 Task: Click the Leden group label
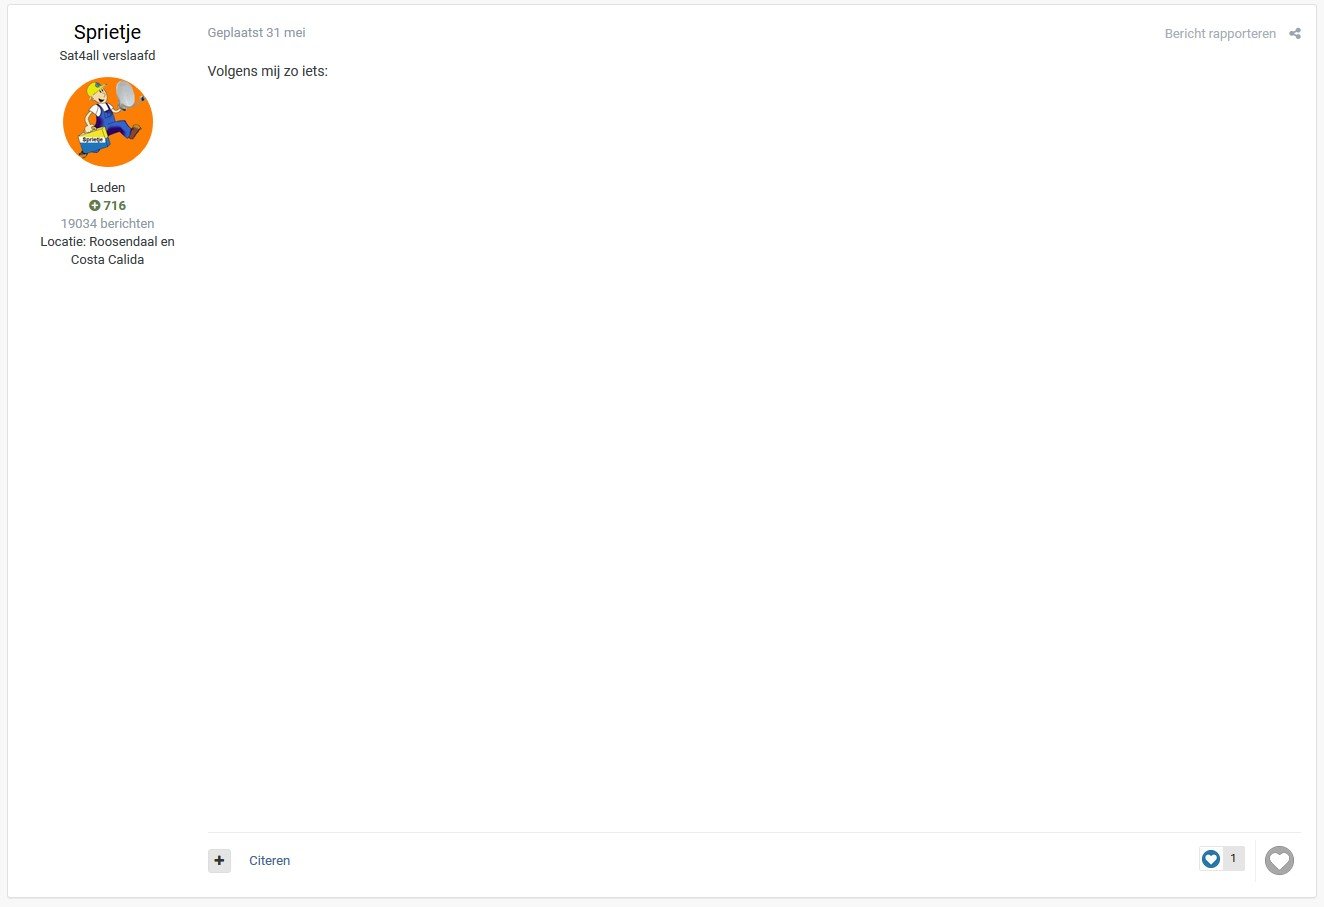pyautogui.click(x=107, y=187)
